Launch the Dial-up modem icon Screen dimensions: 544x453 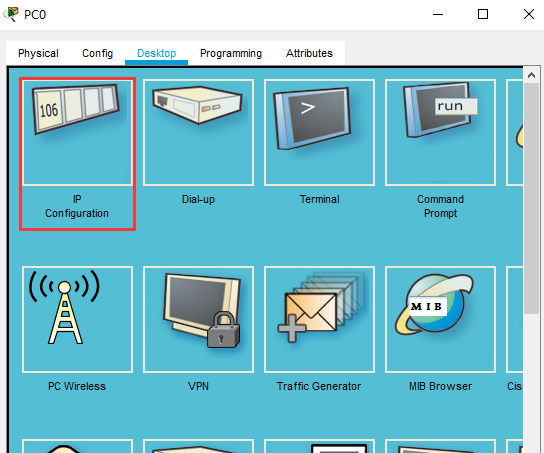[x=198, y=133]
